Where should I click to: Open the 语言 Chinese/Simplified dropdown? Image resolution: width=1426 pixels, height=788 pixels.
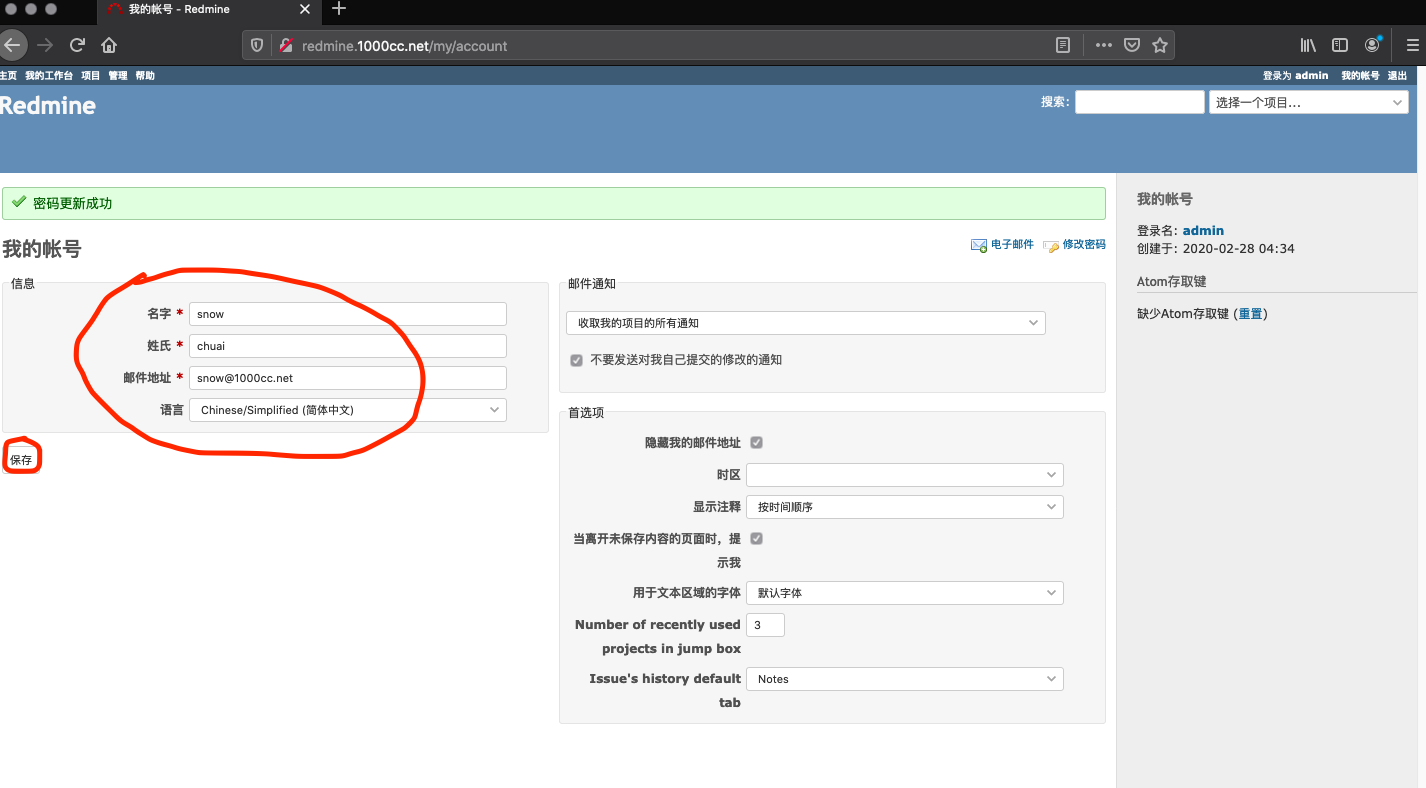(348, 410)
